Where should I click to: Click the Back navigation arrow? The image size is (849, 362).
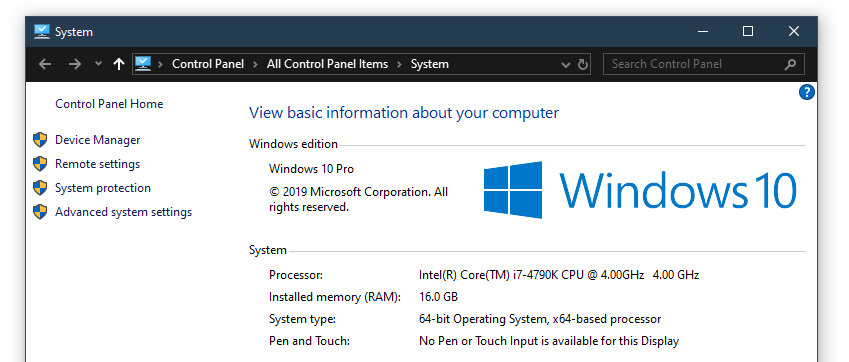tap(45, 64)
